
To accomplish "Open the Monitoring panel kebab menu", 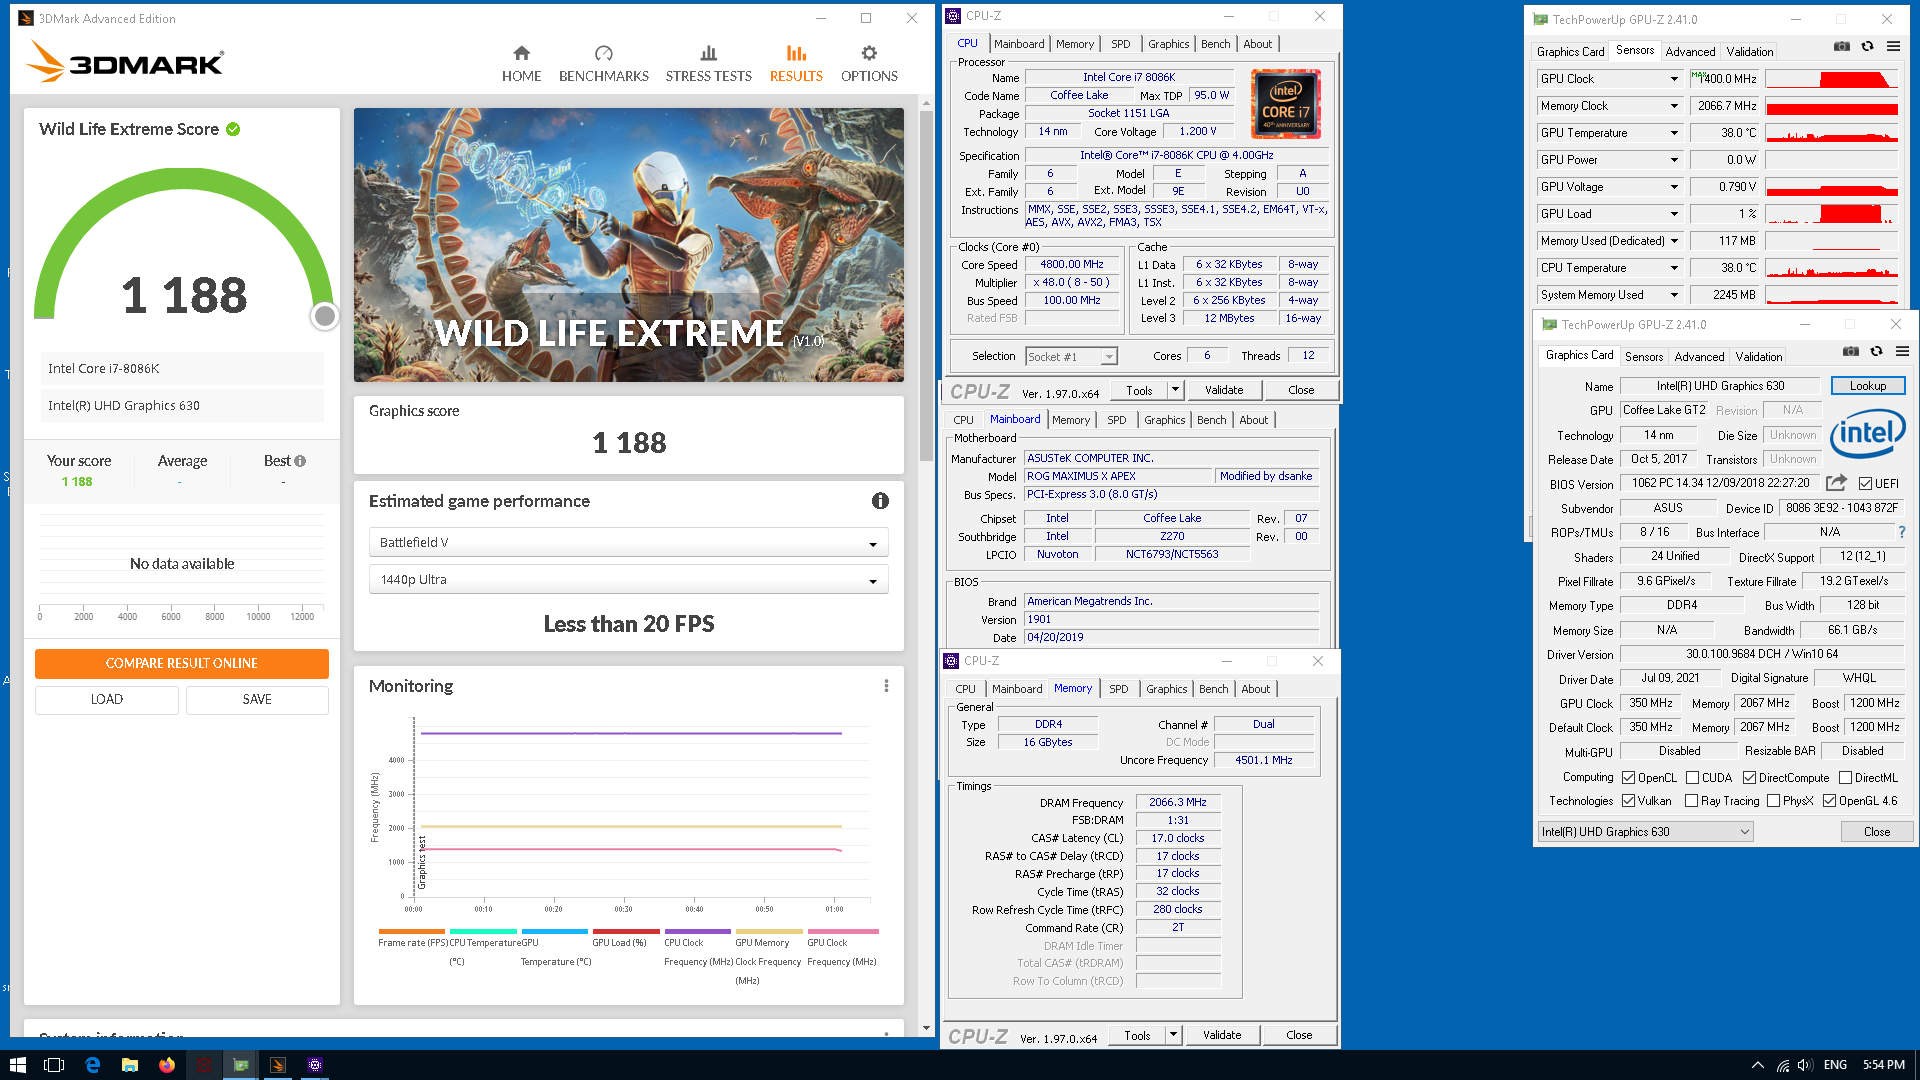I will (x=886, y=686).
